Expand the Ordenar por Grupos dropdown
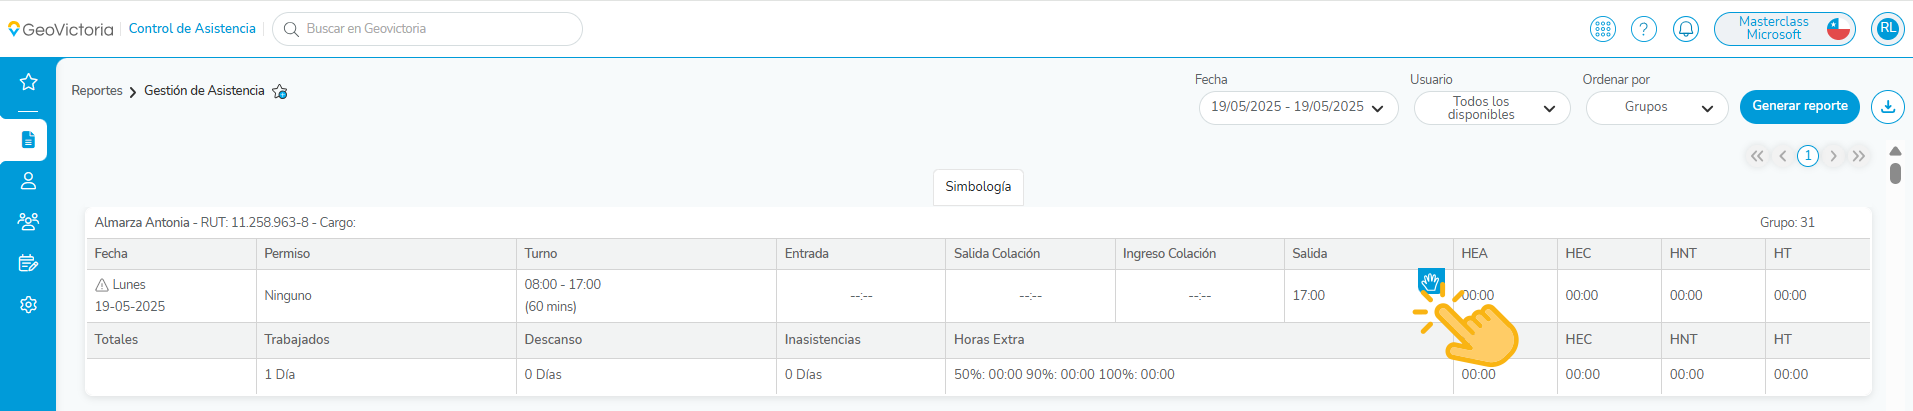 (x=1656, y=107)
